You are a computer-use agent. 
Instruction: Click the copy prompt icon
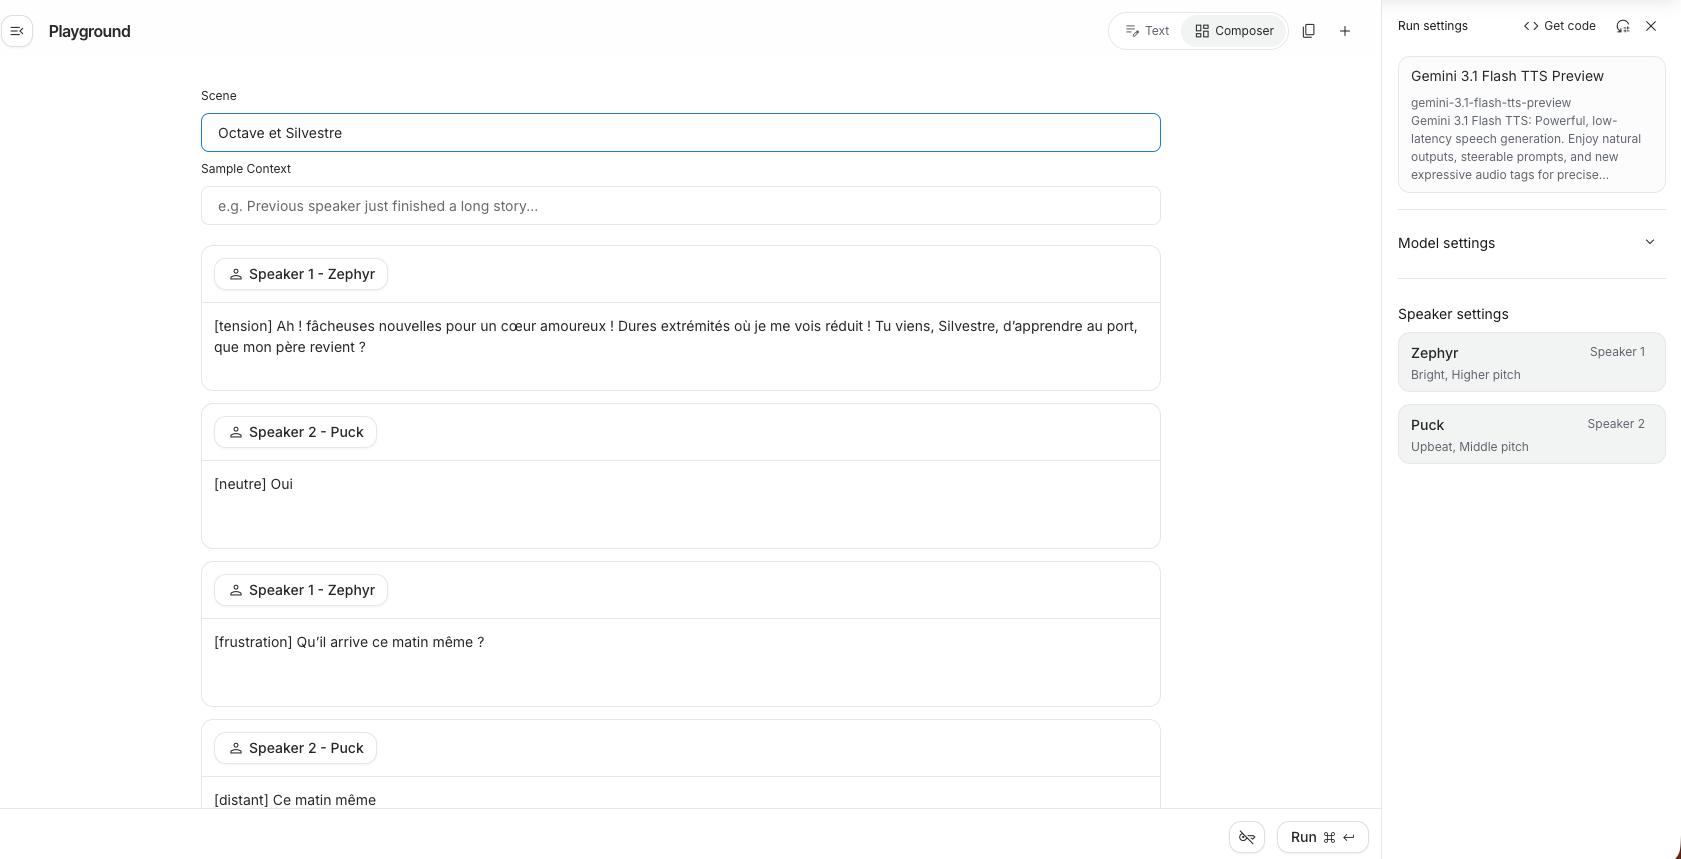point(1308,31)
